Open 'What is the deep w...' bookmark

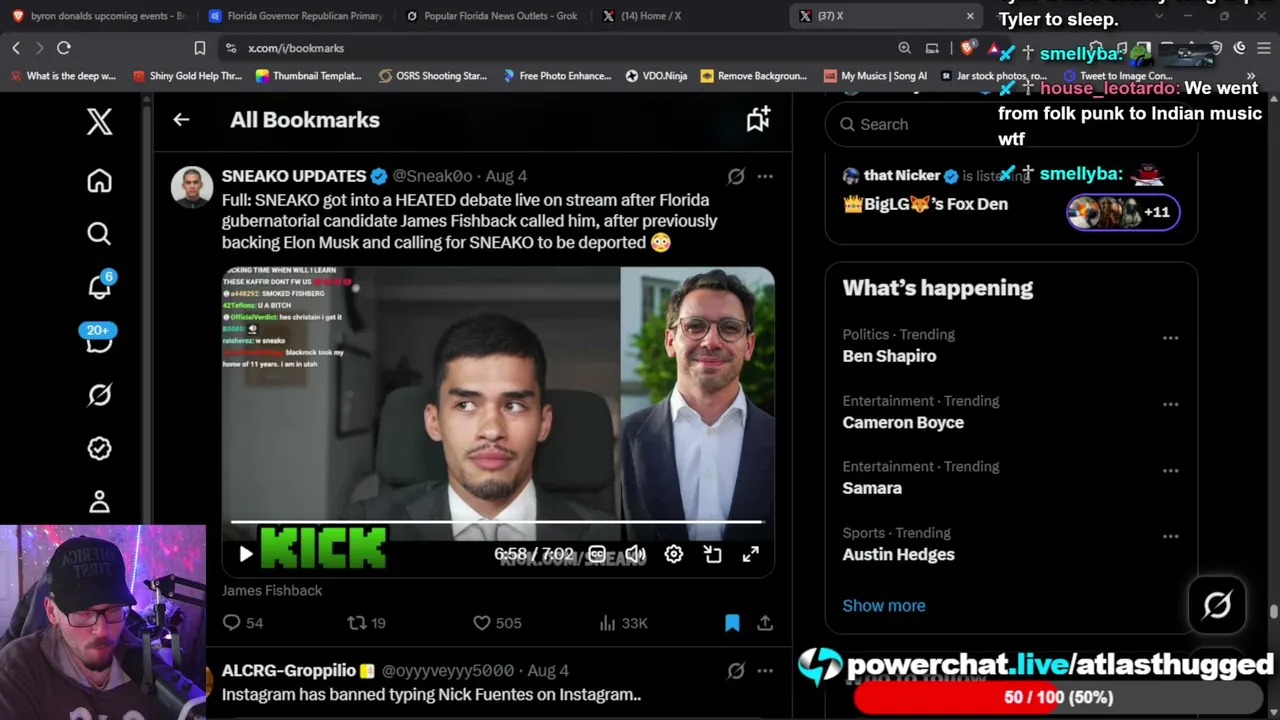(x=63, y=76)
